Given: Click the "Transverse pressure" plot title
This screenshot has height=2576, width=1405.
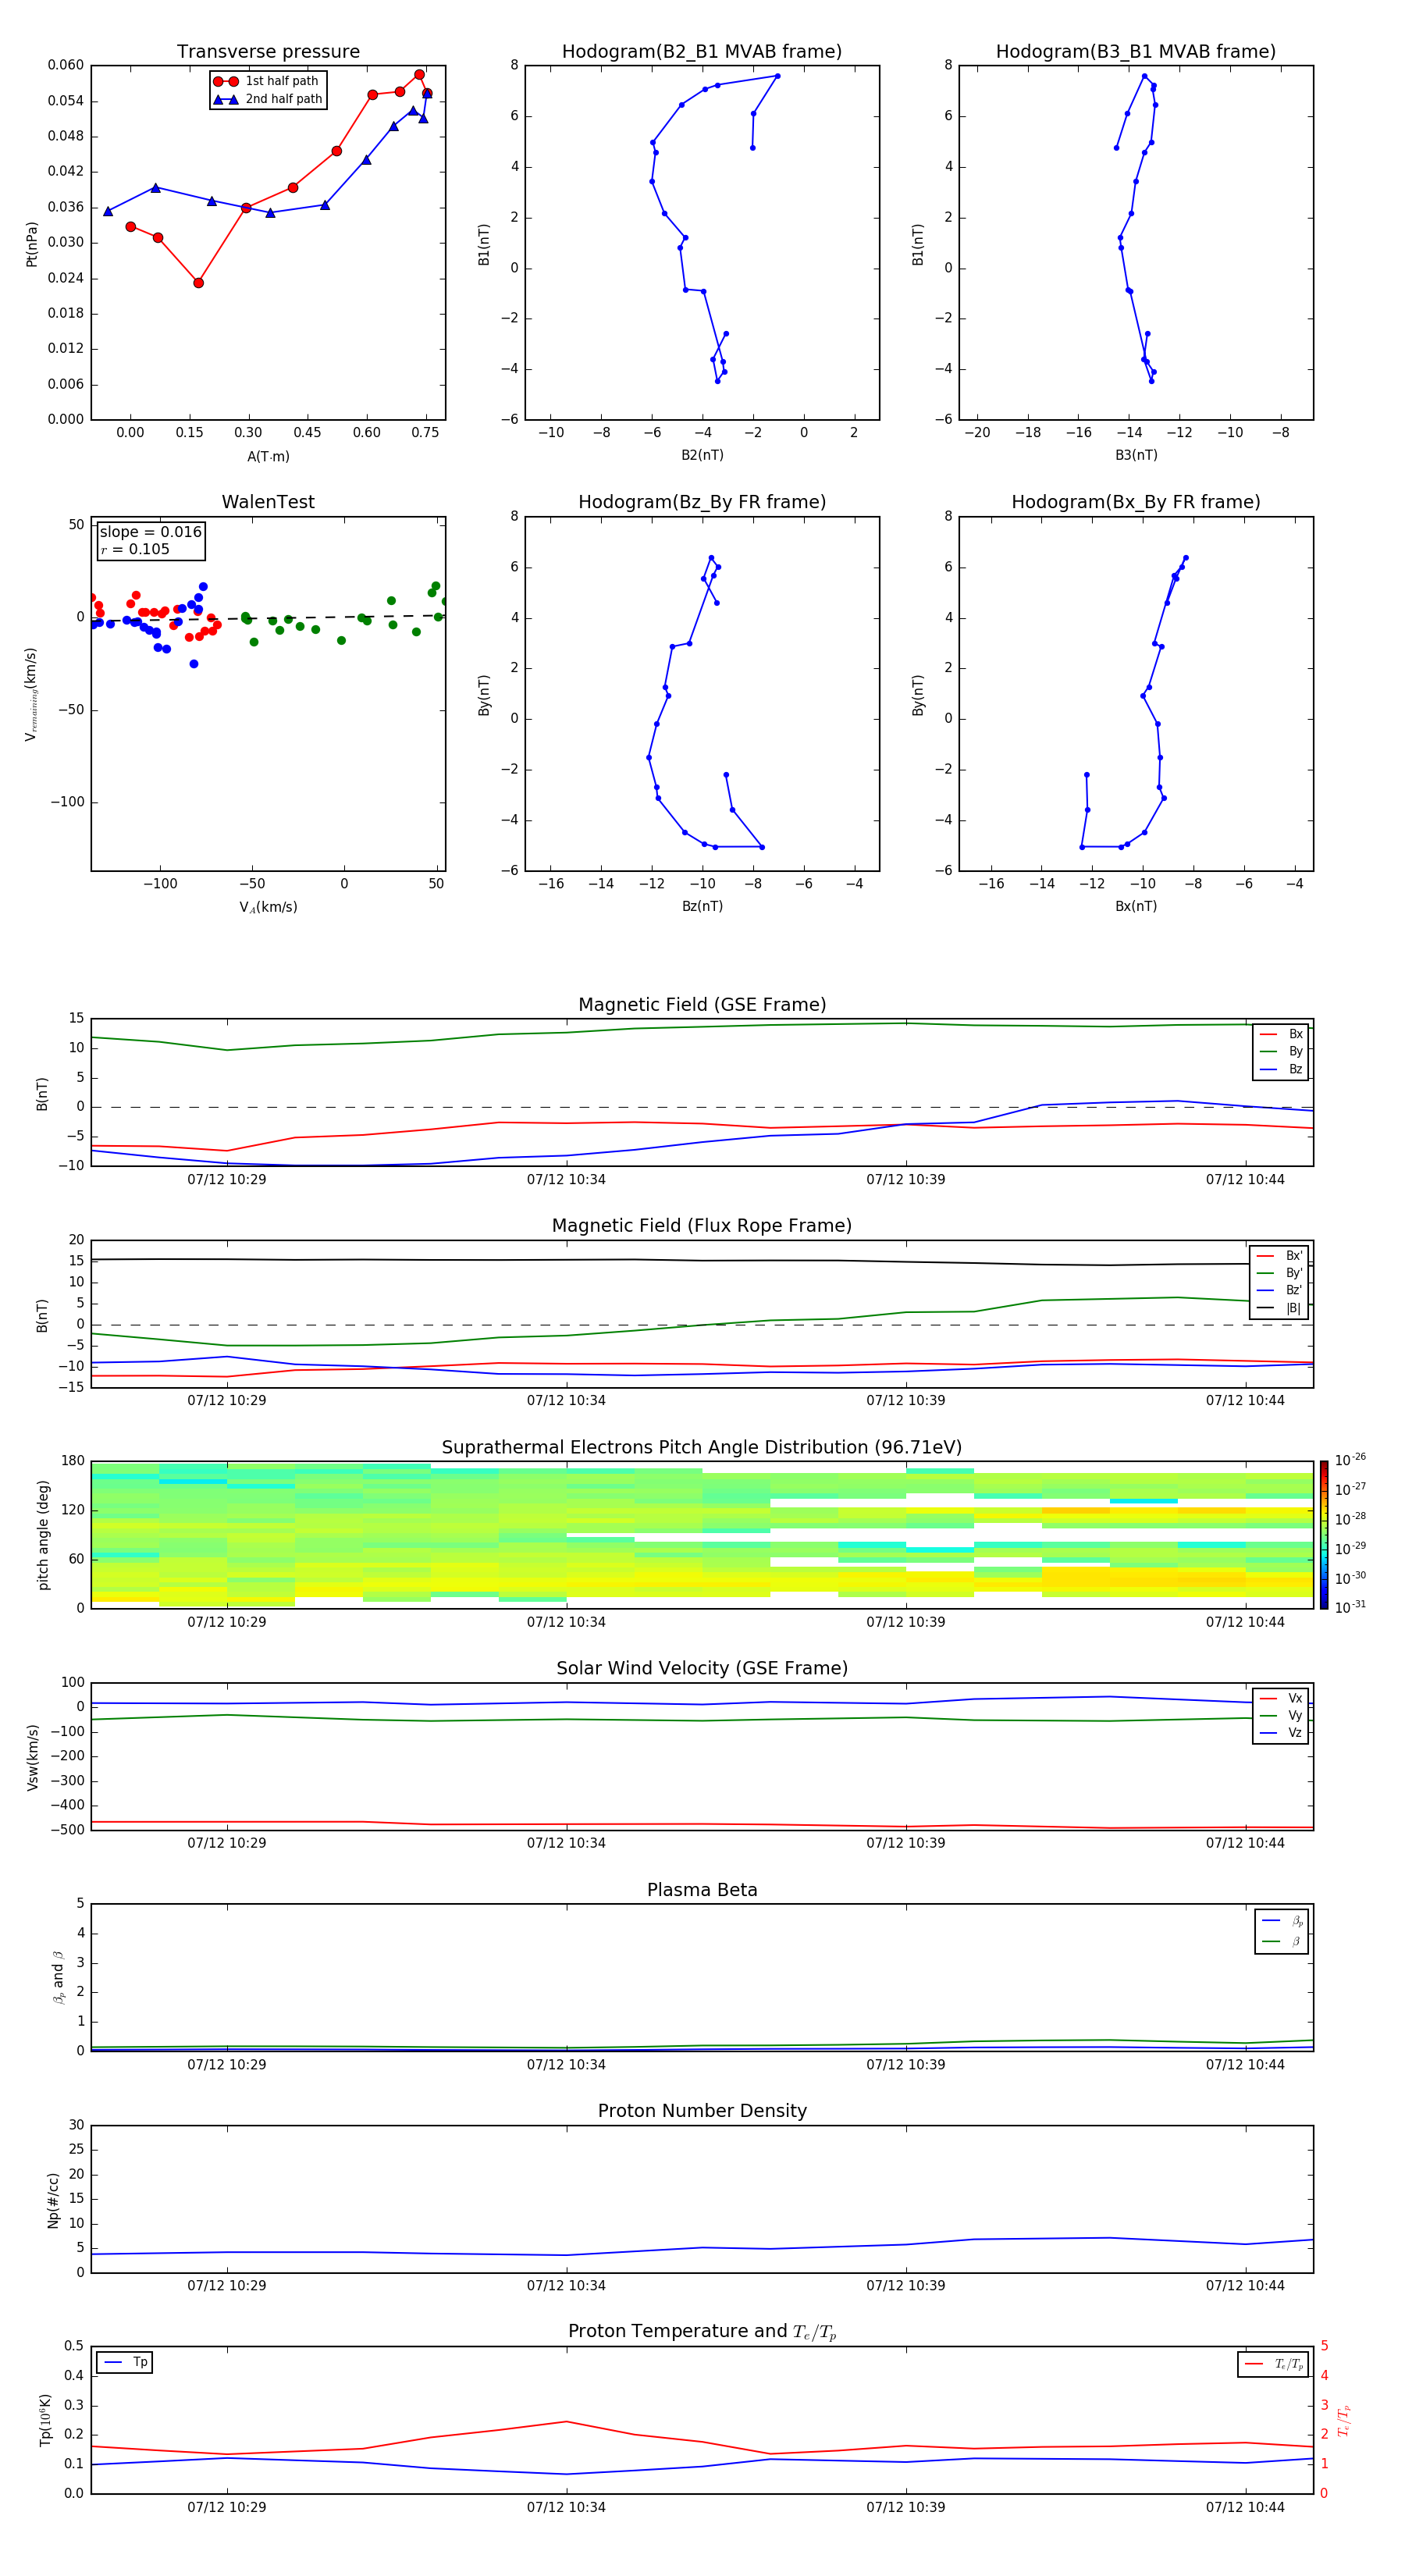Looking at the screenshot, I should [268, 52].
